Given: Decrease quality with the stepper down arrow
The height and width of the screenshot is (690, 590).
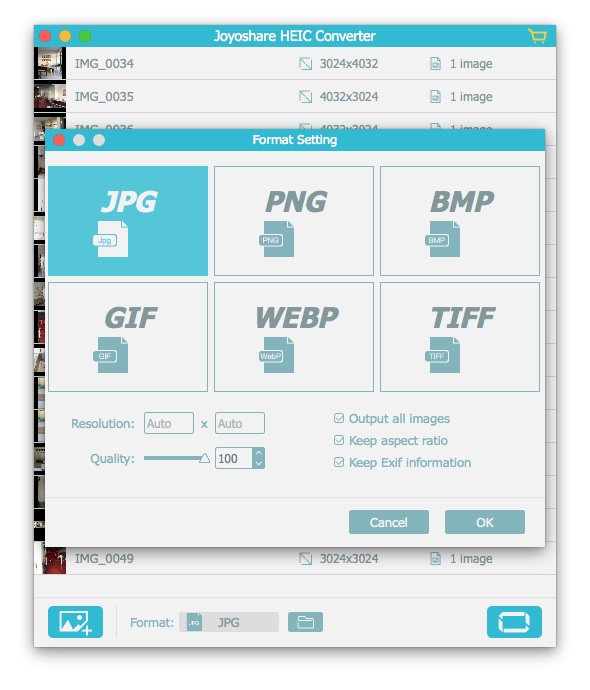Looking at the screenshot, I should [x=259, y=463].
